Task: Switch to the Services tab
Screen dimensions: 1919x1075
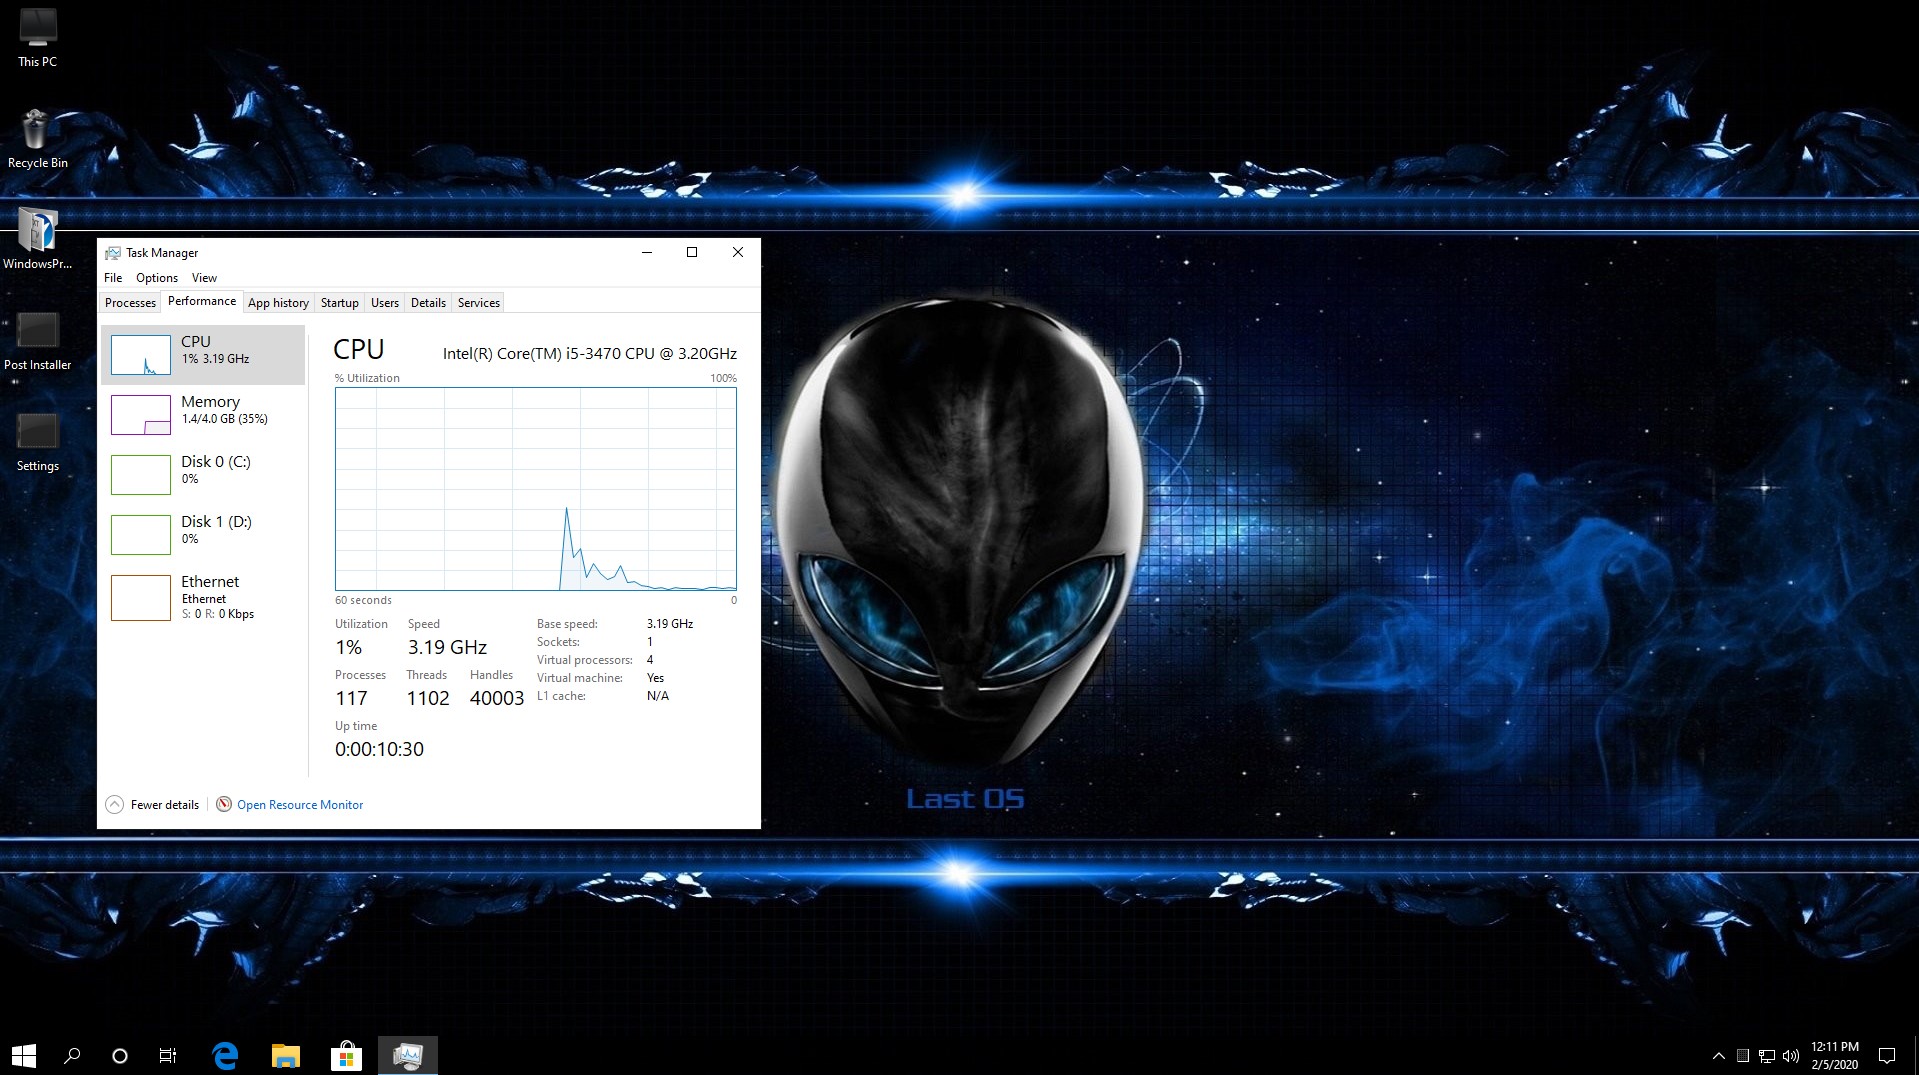Action: point(479,303)
